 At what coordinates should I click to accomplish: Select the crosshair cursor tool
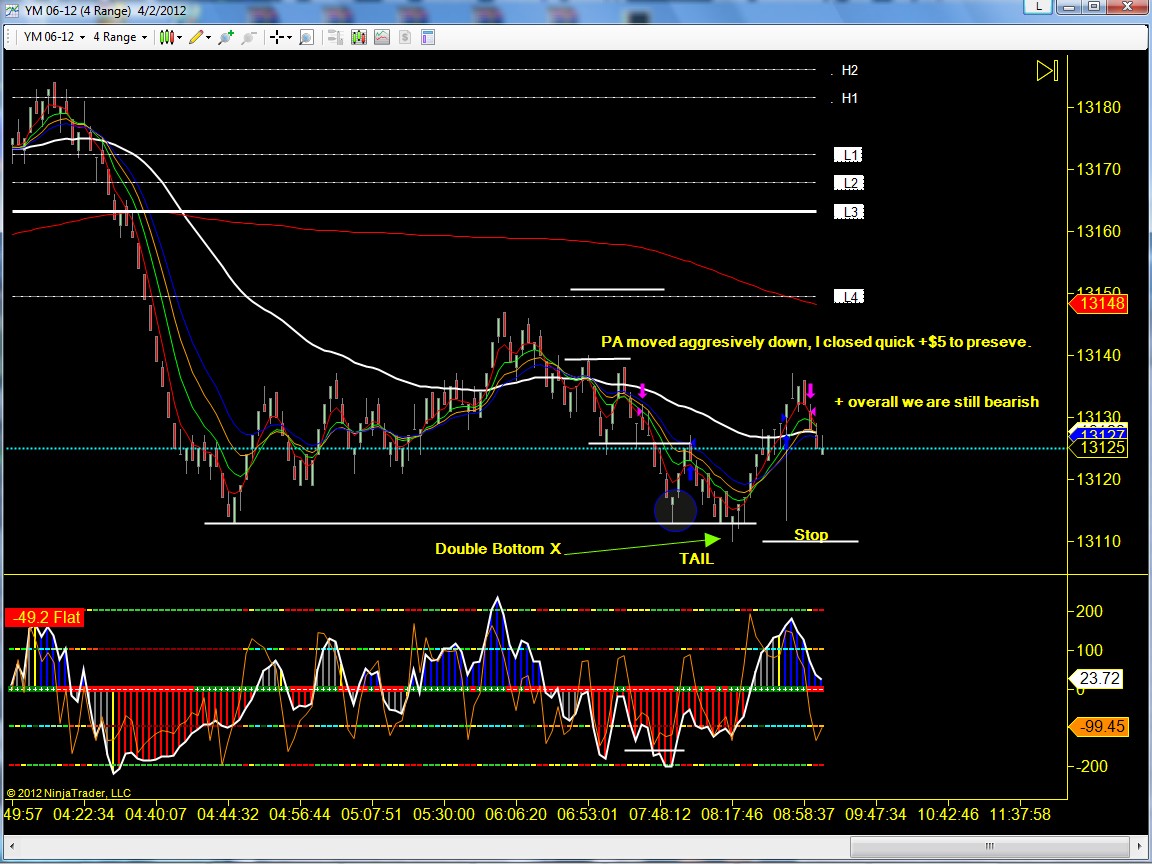(276, 37)
